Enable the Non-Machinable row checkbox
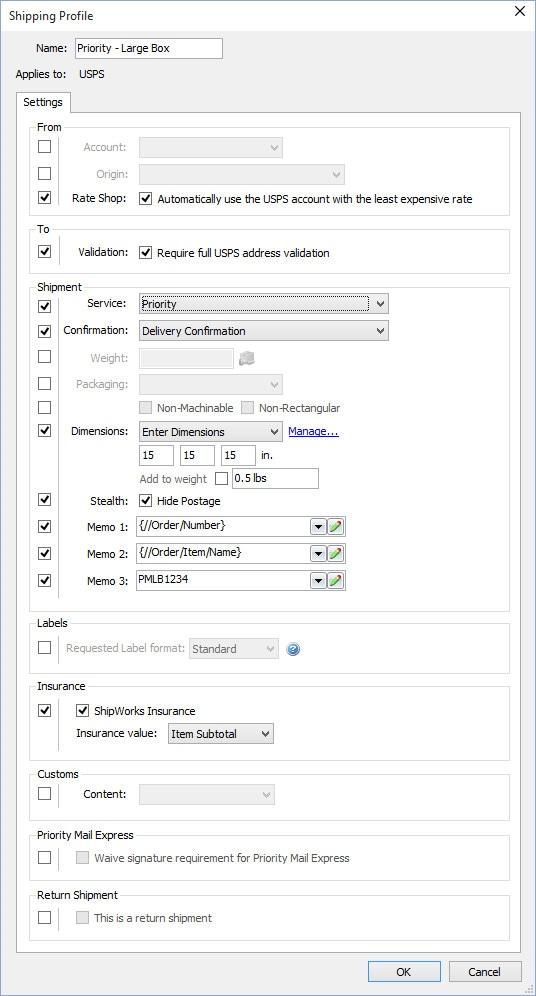Viewport: 536px width, 996px height. tap(44, 407)
